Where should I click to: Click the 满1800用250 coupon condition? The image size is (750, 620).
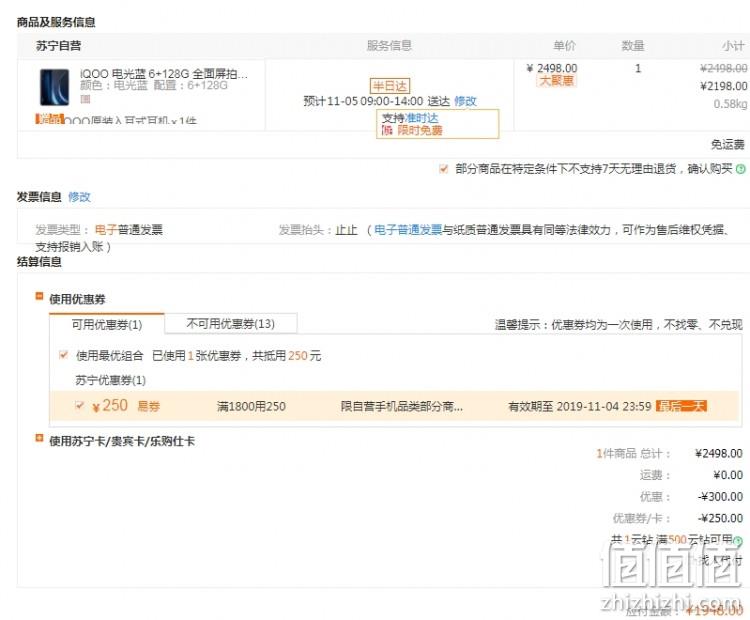click(x=251, y=407)
